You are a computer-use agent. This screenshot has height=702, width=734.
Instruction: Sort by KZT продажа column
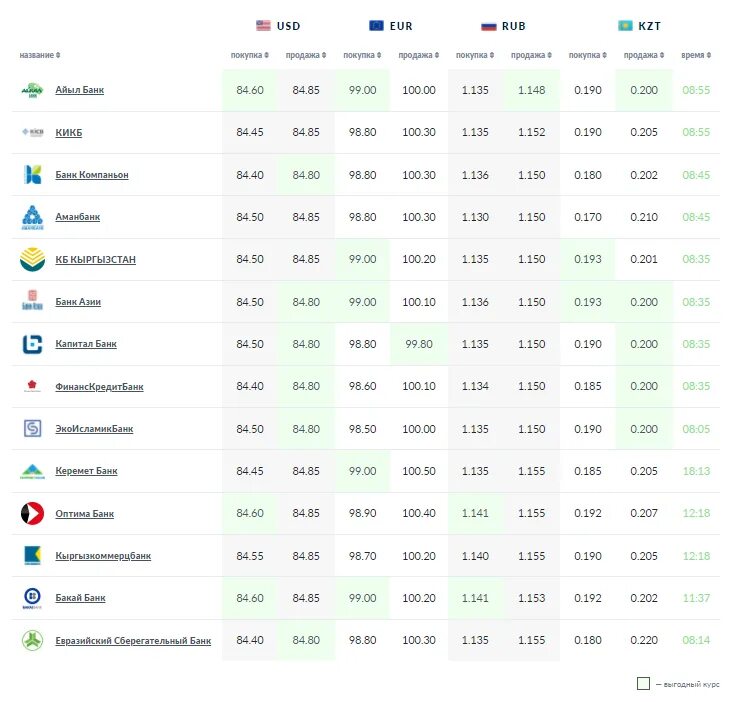644,55
